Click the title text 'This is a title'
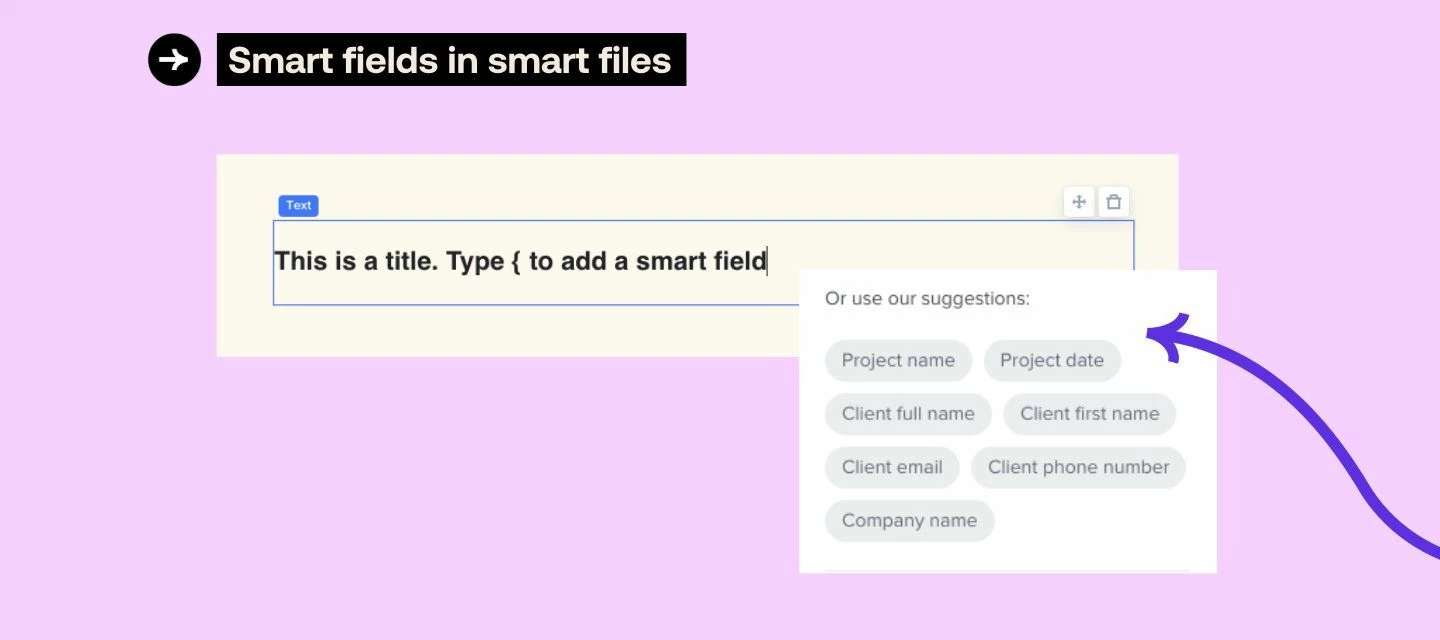This screenshot has width=1440, height=640. click(350, 261)
